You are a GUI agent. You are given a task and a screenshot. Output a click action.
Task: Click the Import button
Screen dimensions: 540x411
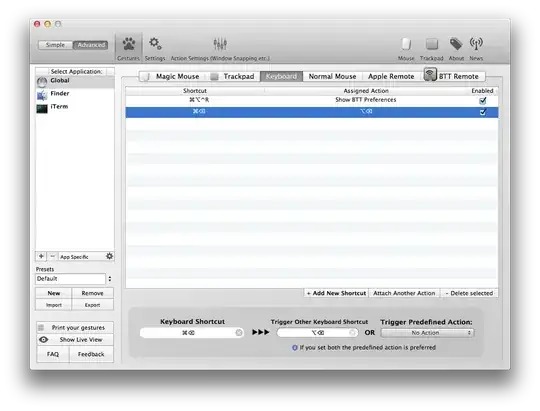54,305
